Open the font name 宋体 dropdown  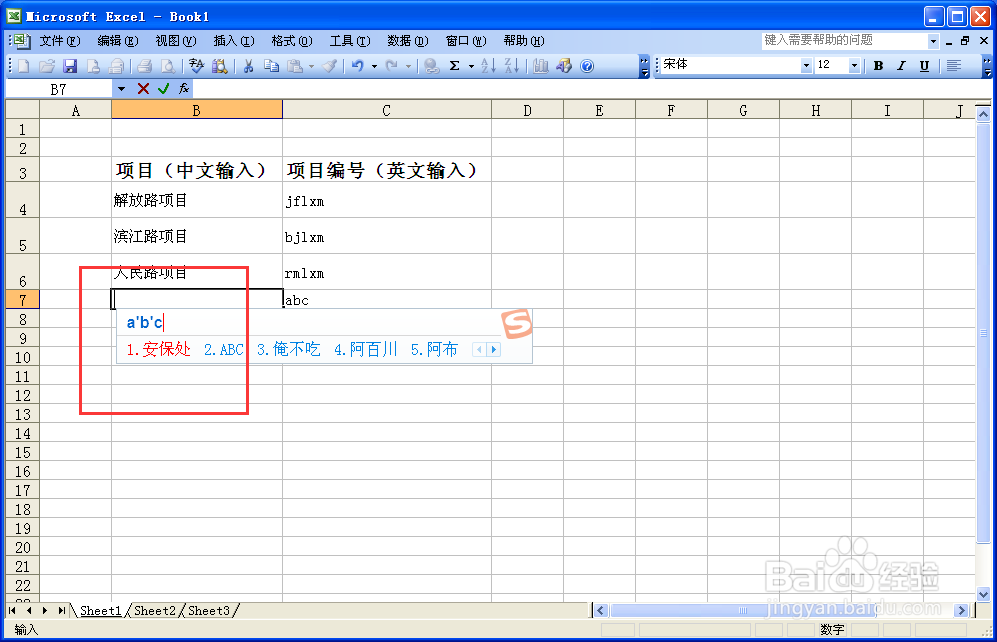pyautogui.click(x=806, y=65)
